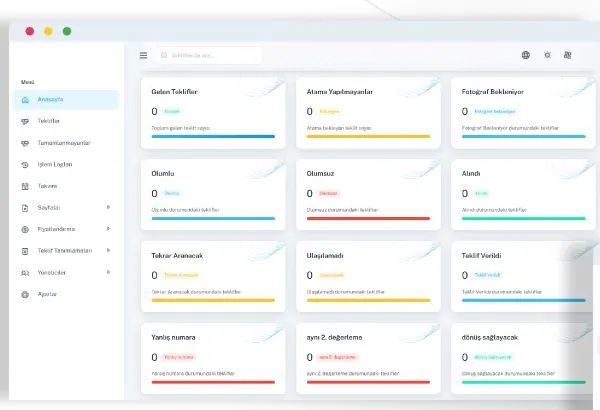
Task: Click the Ayarlar gear icon
Action: coord(25,294)
